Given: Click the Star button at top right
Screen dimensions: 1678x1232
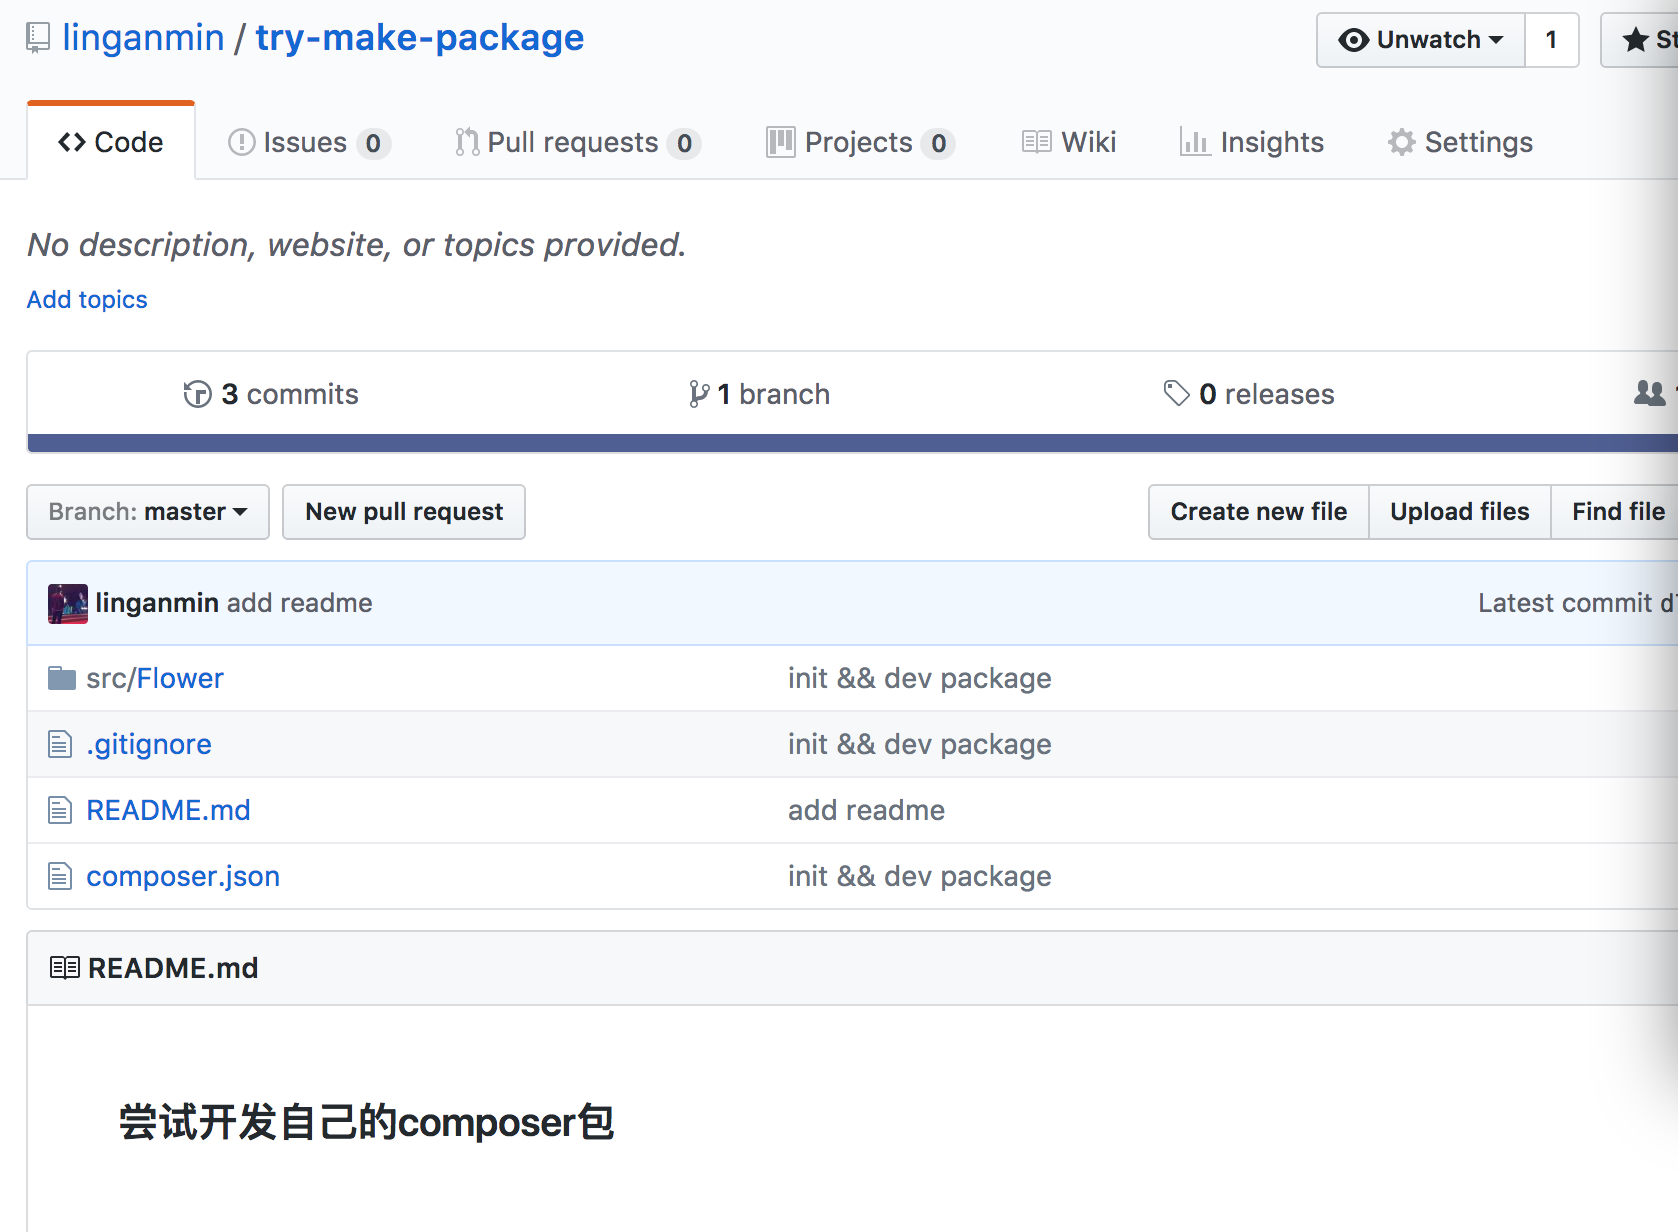Looking at the screenshot, I should tap(1640, 40).
